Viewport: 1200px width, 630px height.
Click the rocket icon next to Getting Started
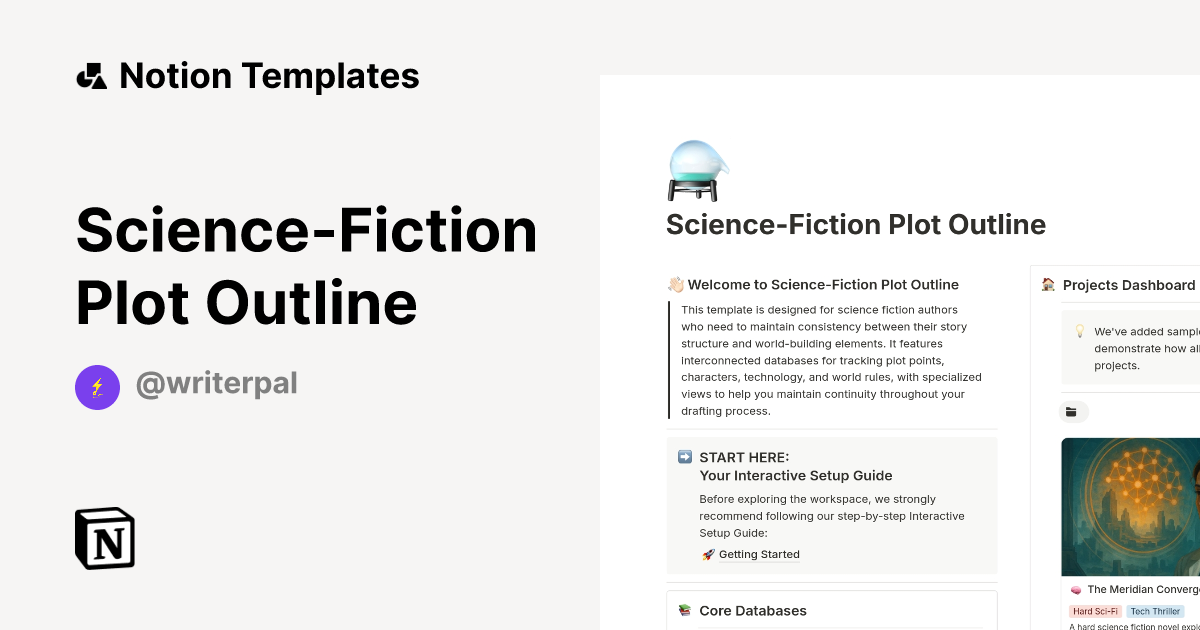click(708, 554)
